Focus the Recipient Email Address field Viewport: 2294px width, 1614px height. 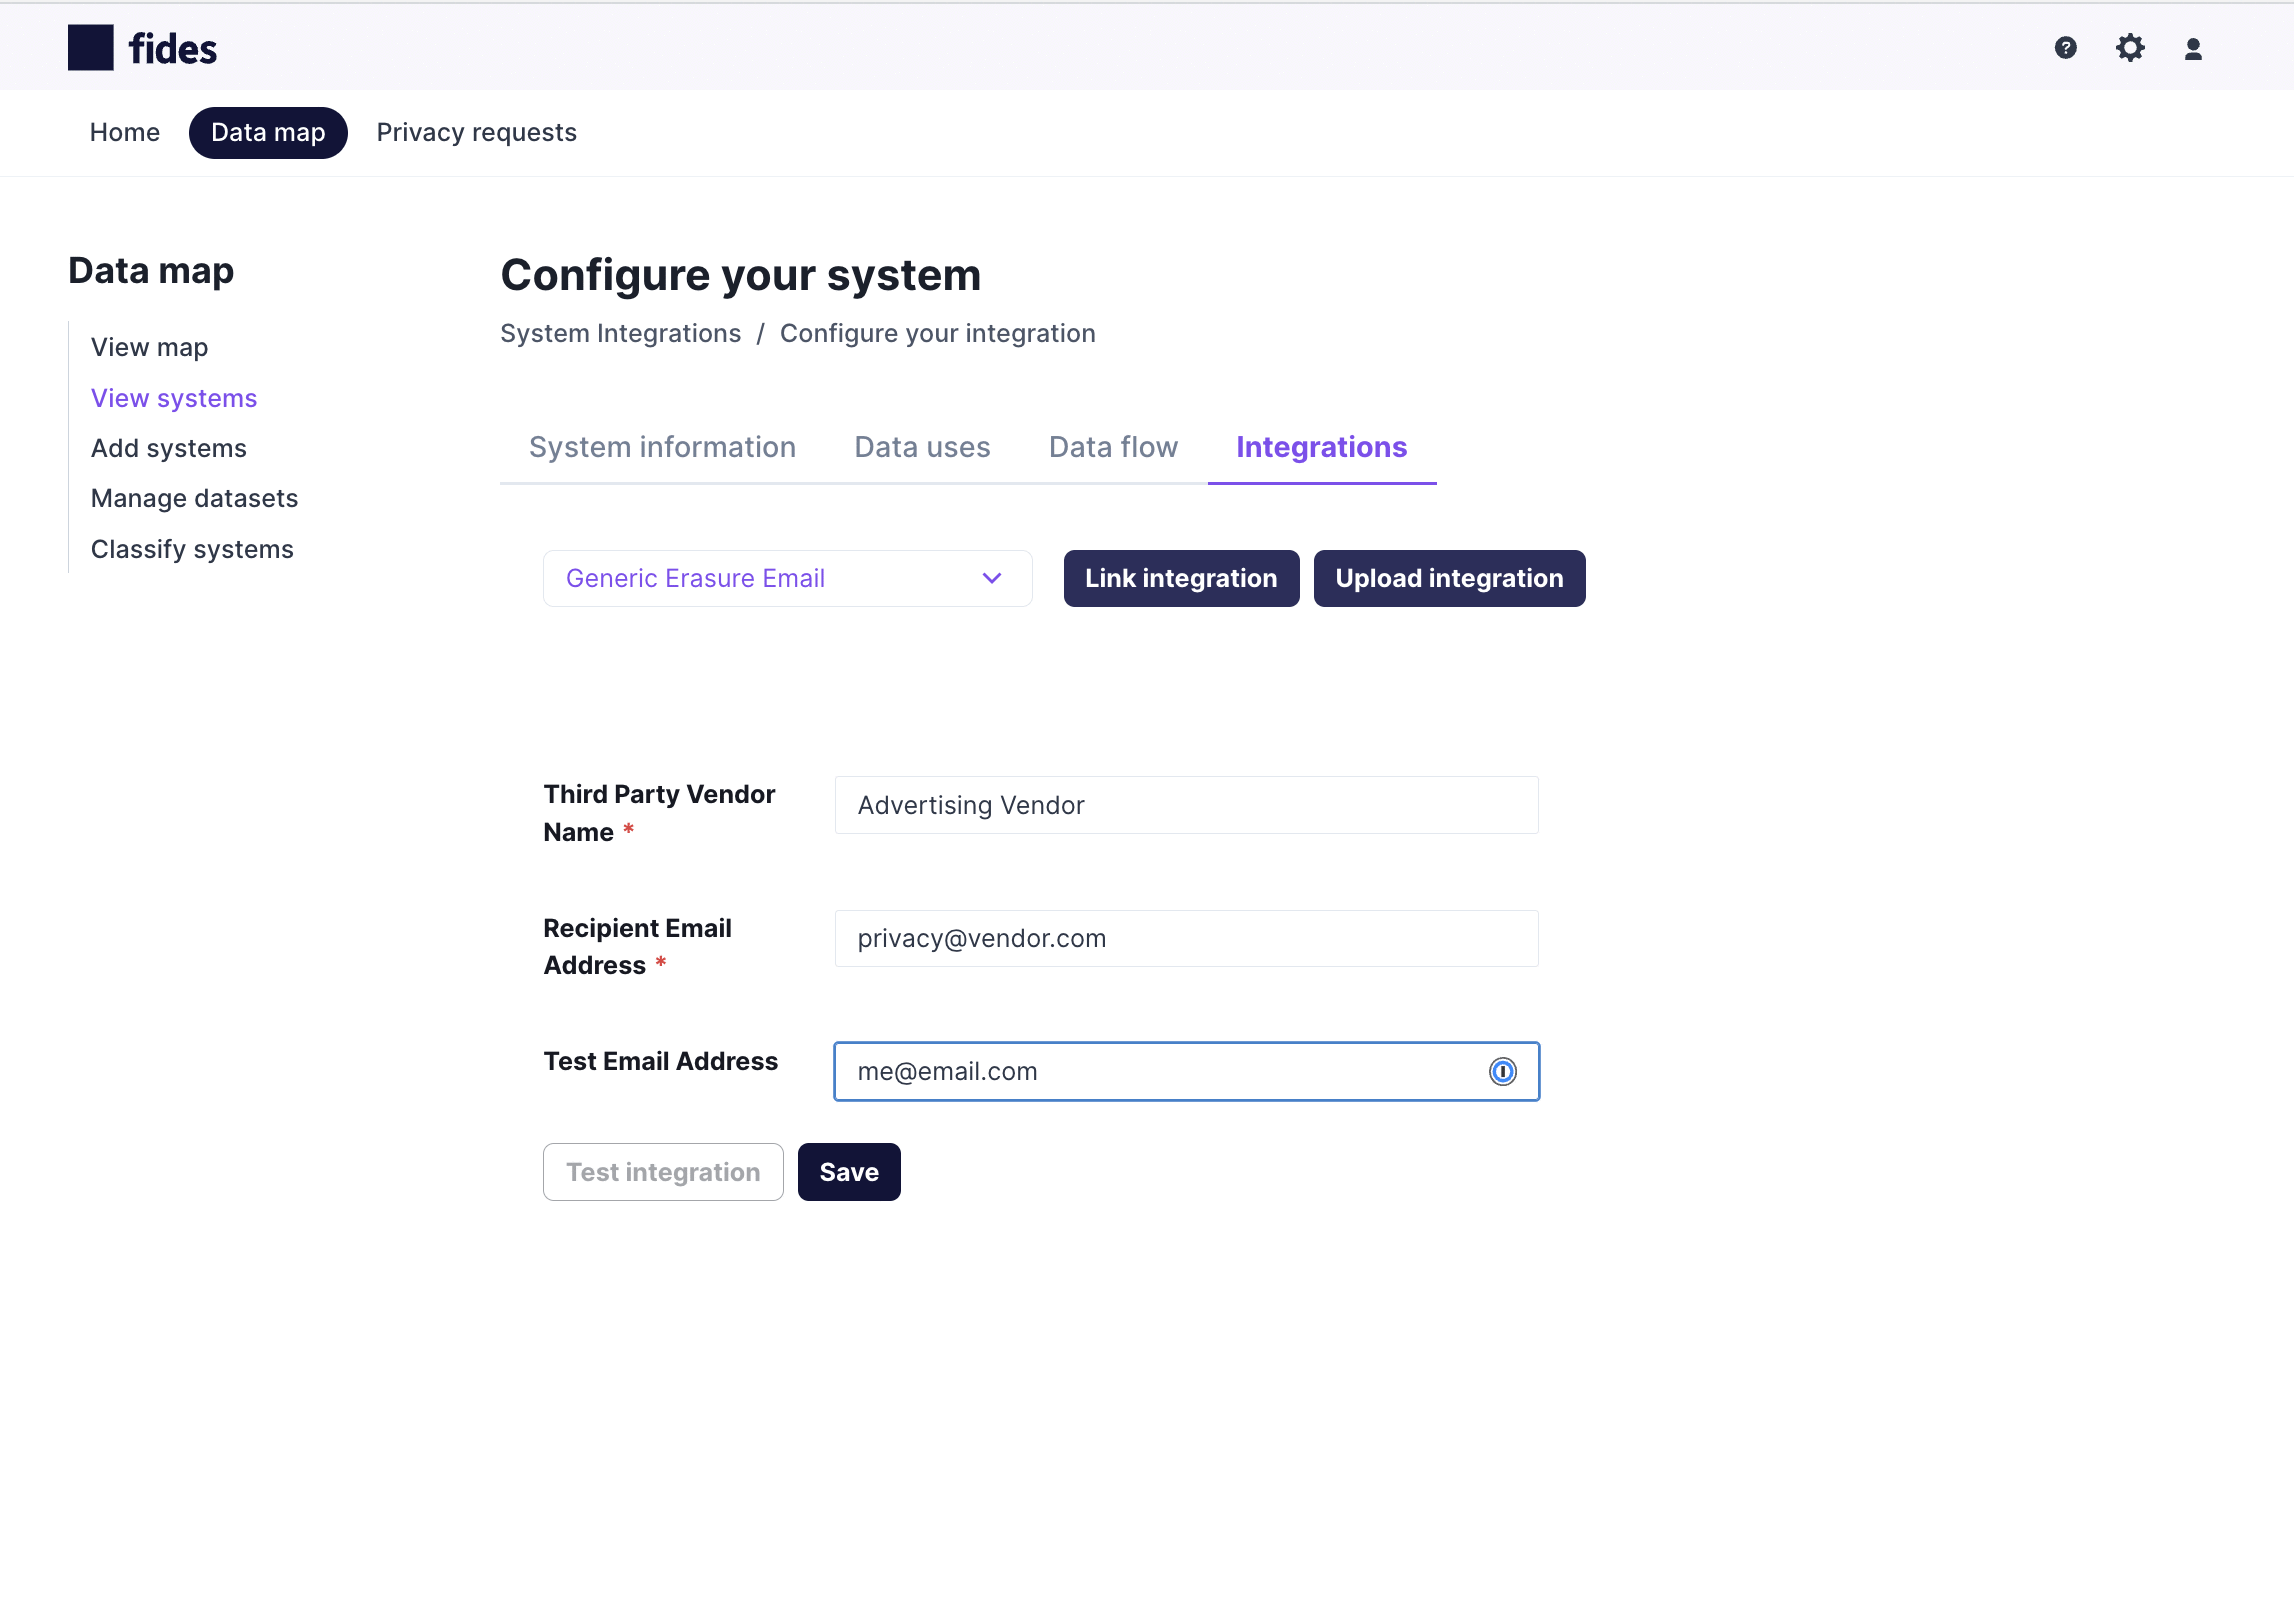(x=1187, y=938)
